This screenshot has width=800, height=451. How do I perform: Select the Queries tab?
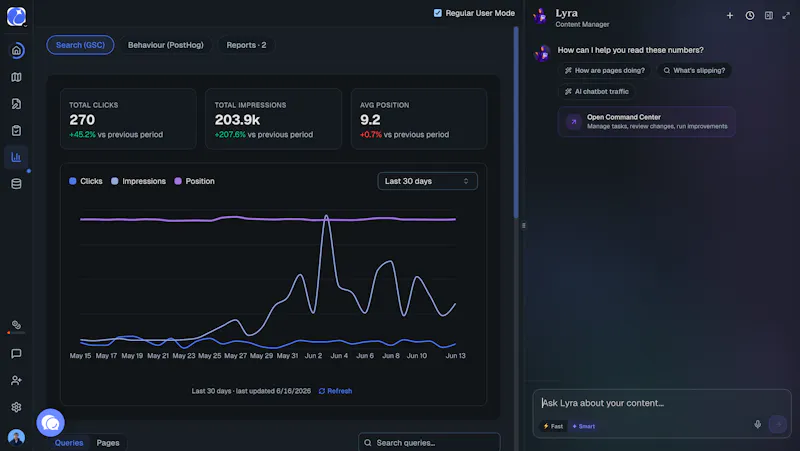(x=69, y=443)
